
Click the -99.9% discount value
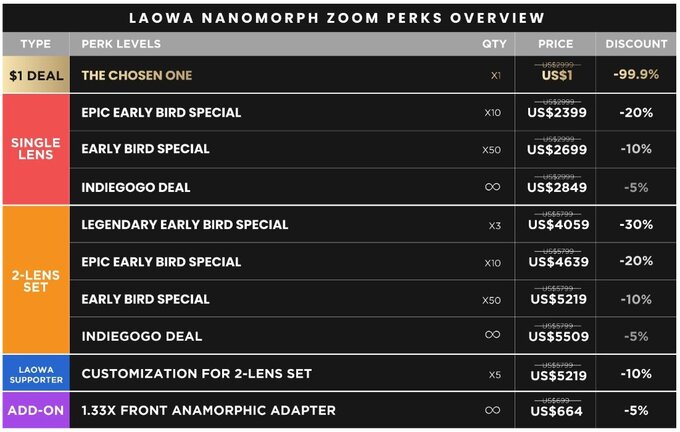(636, 75)
